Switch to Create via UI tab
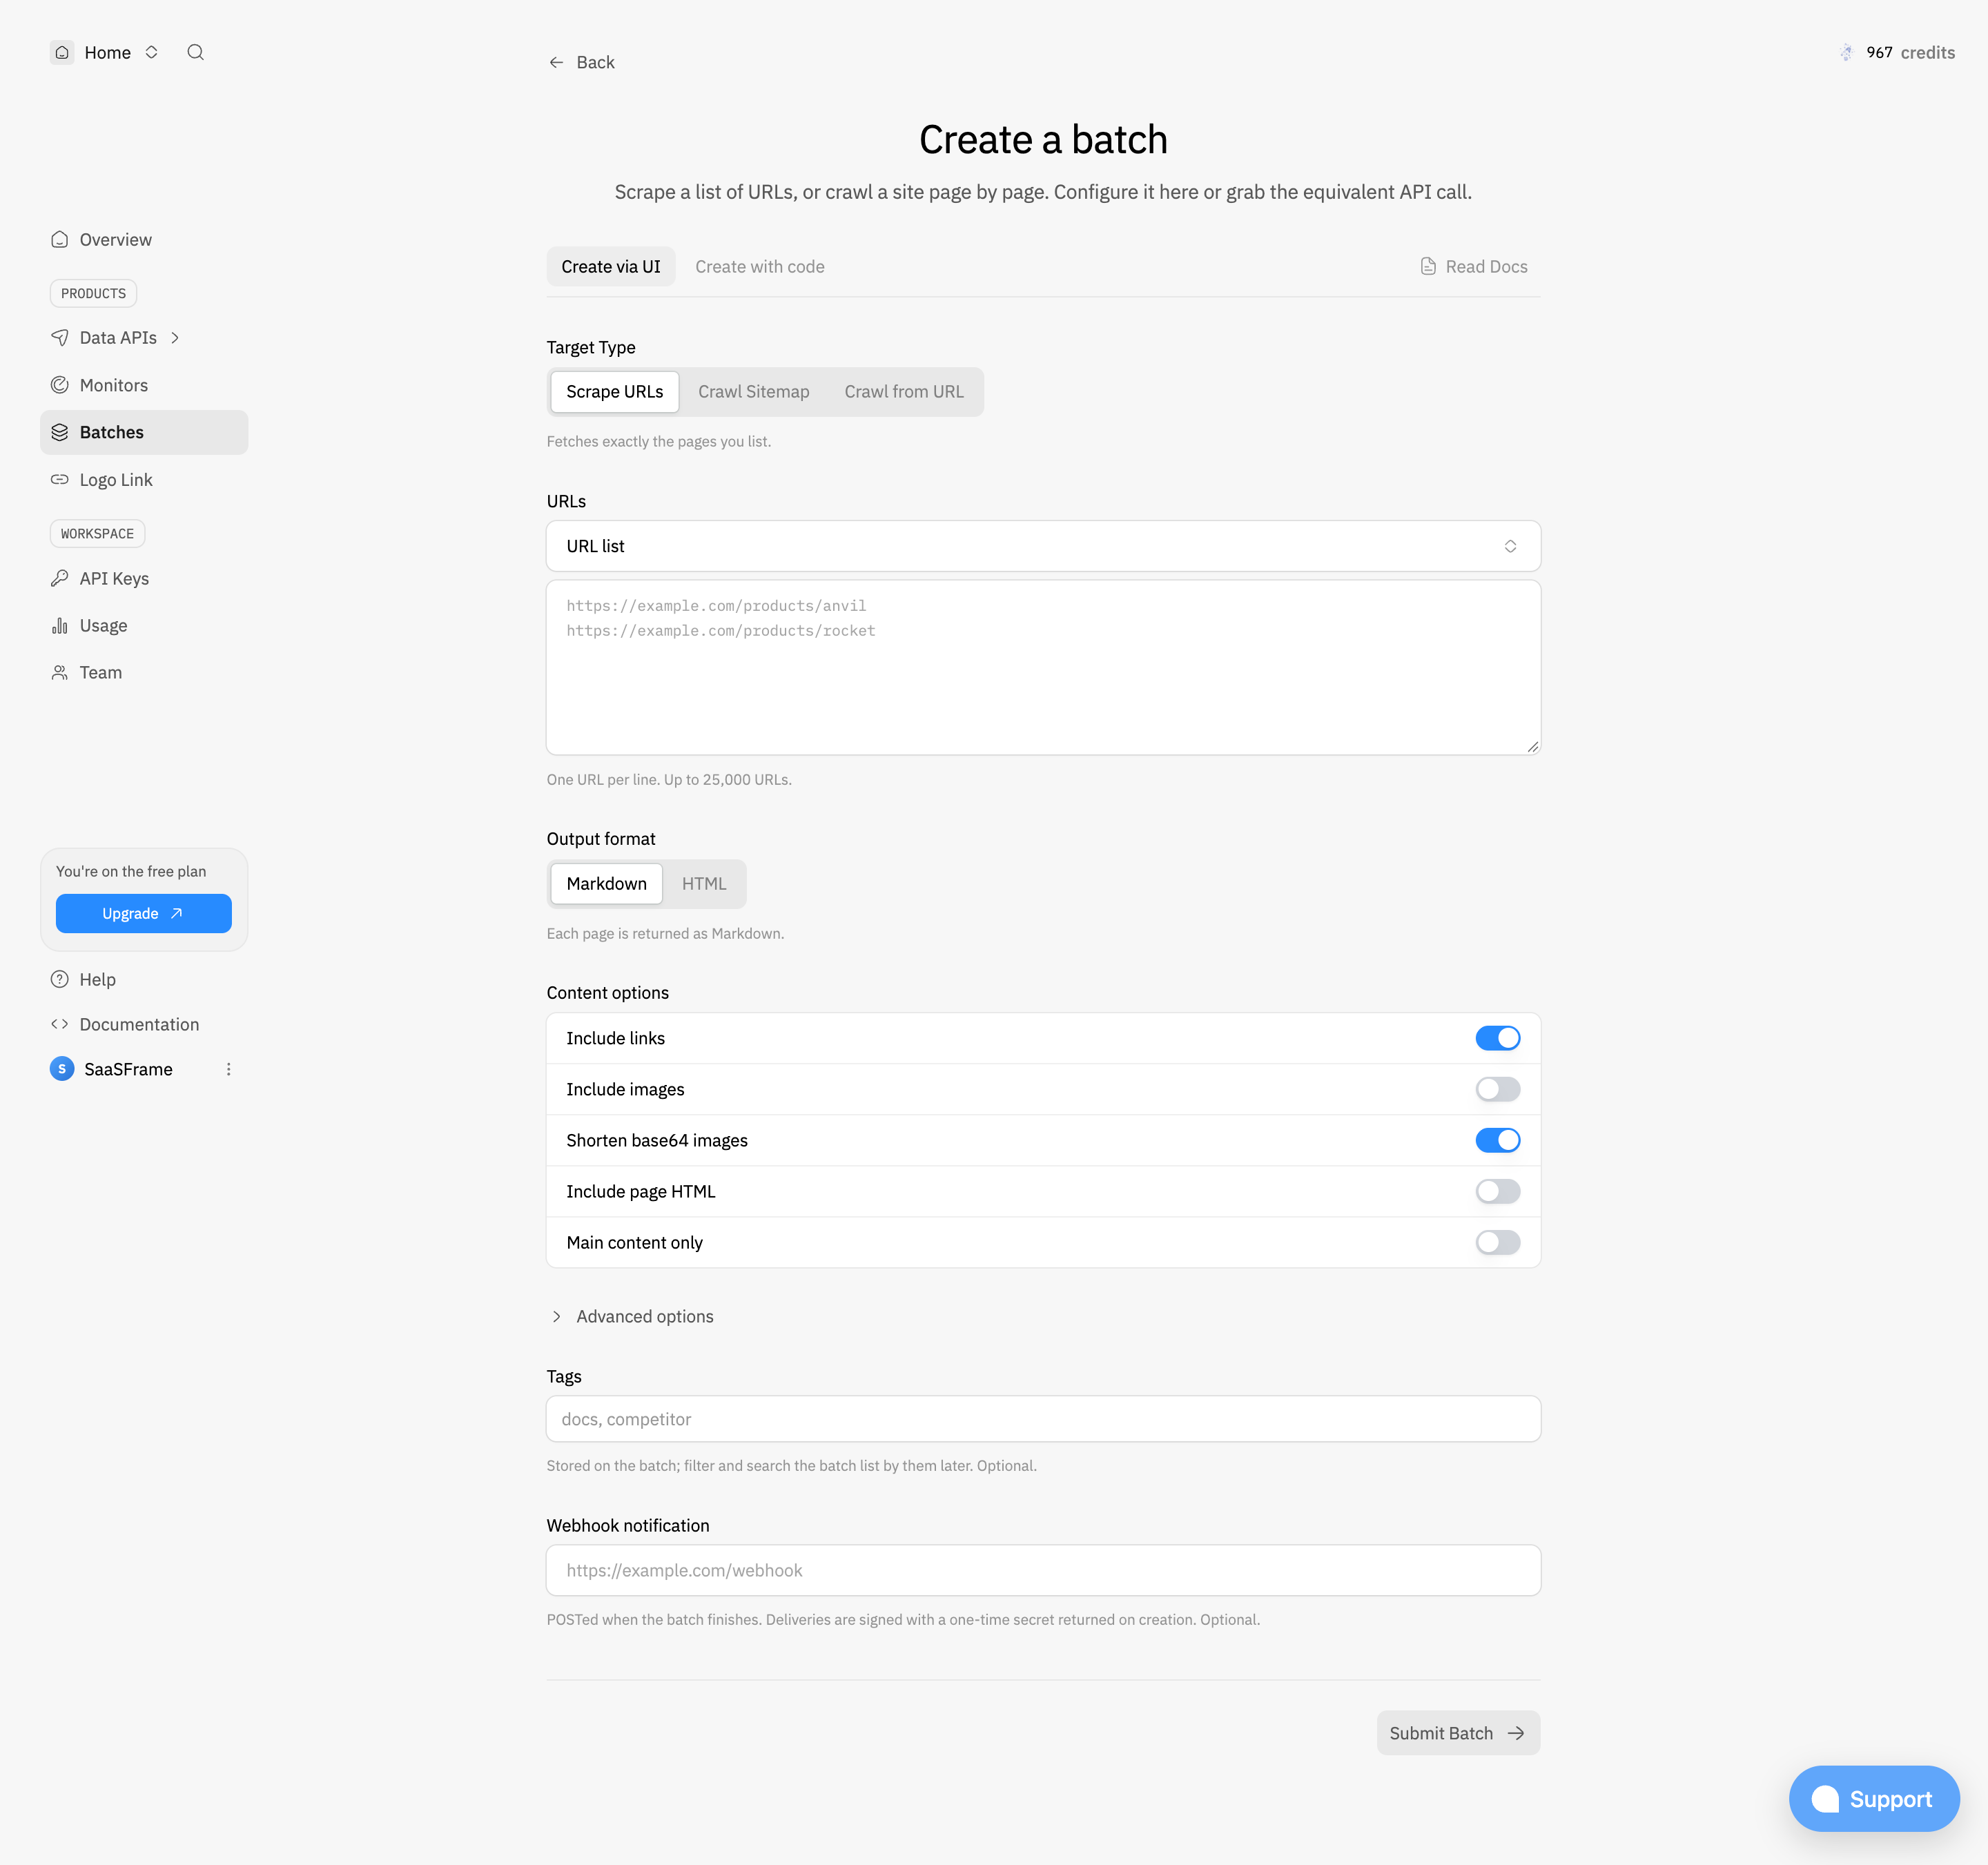The width and height of the screenshot is (1988, 1865). 611,267
